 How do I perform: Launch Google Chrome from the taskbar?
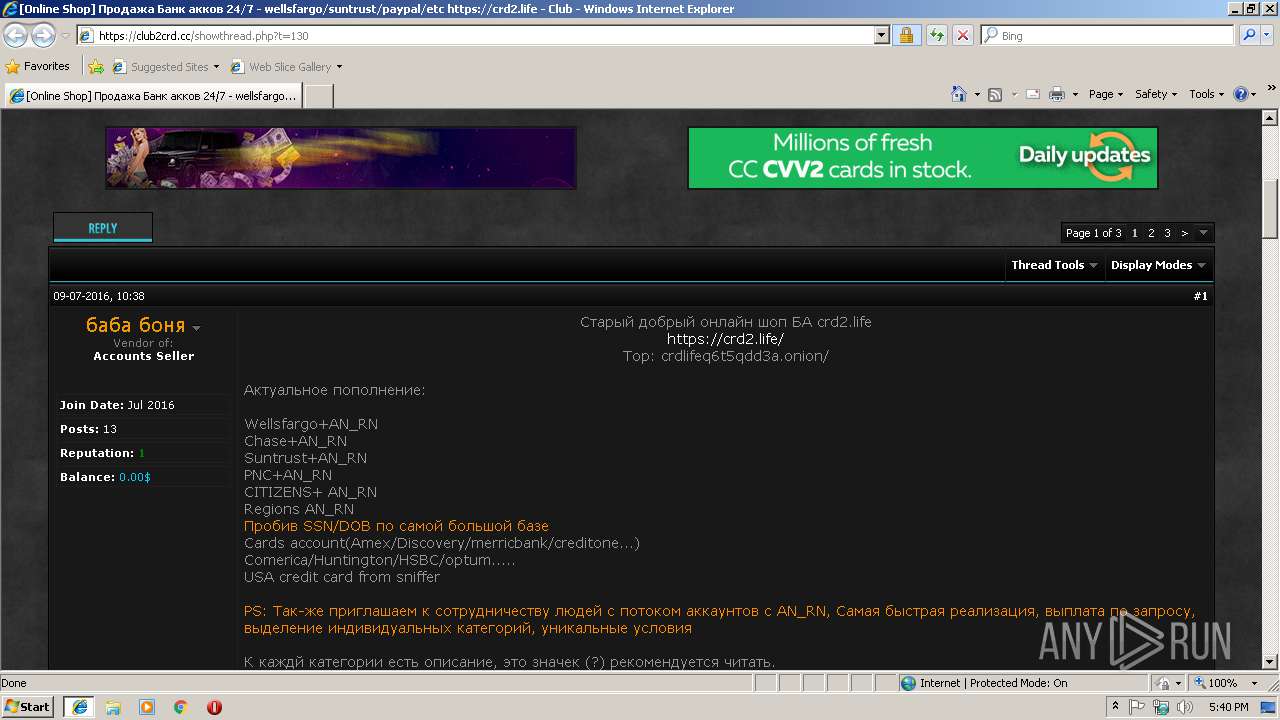point(180,706)
